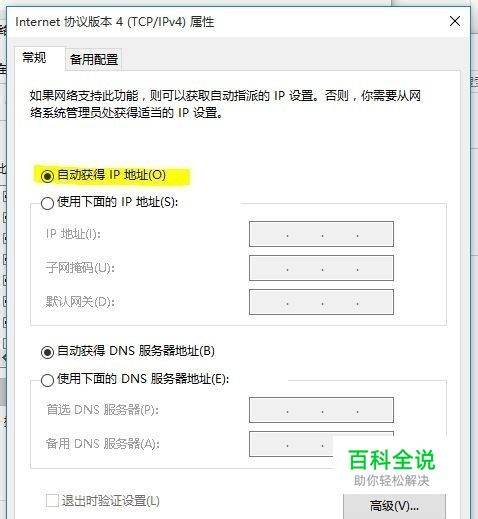
Task: Select 自动获得 DNS 服务器地址 radio button
Action: coord(47,352)
